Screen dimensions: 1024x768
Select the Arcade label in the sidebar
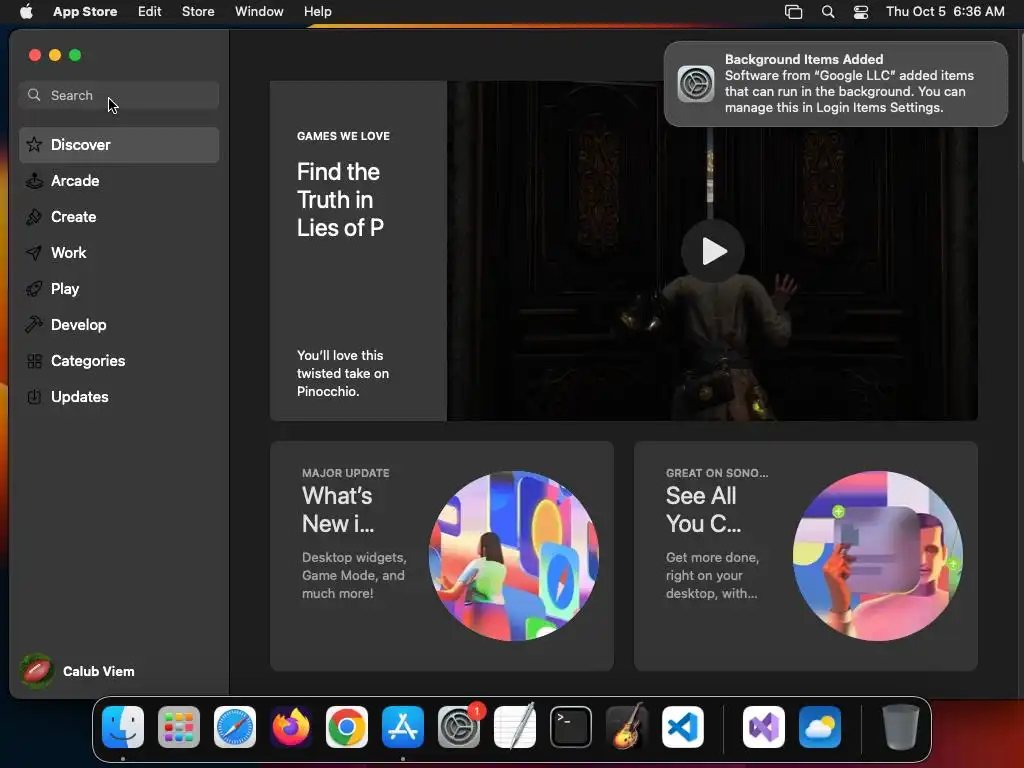75,181
